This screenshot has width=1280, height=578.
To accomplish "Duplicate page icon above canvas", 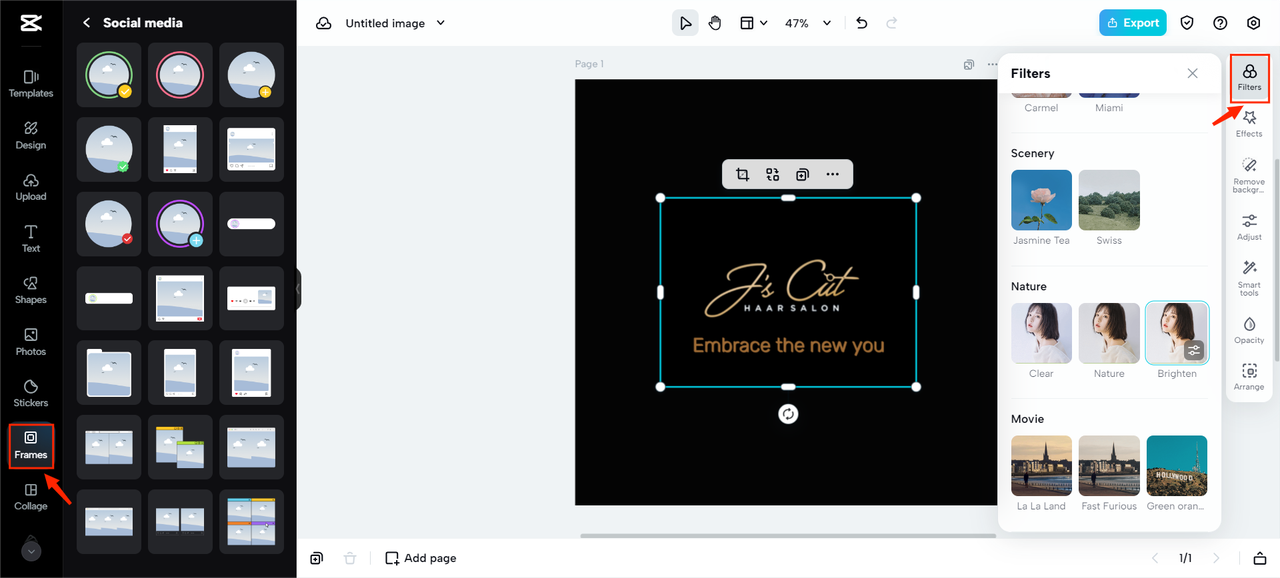I will pos(968,64).
